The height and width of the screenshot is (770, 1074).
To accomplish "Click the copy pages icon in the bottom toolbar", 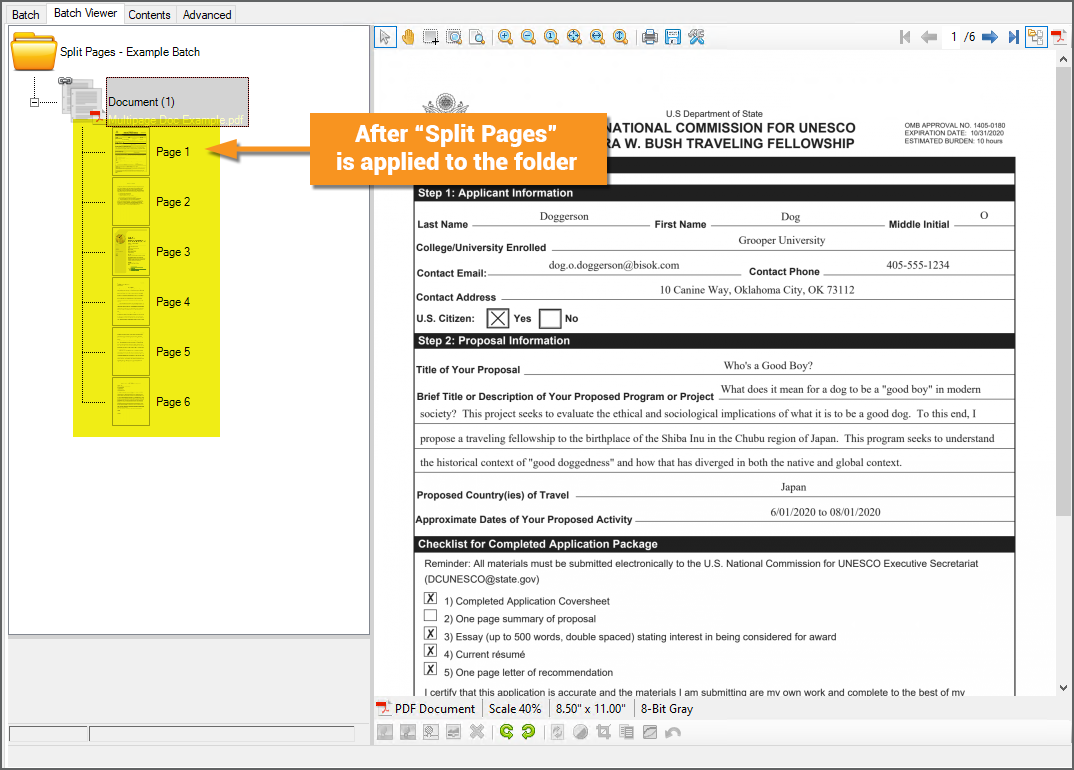I will (x=626, y=732).
